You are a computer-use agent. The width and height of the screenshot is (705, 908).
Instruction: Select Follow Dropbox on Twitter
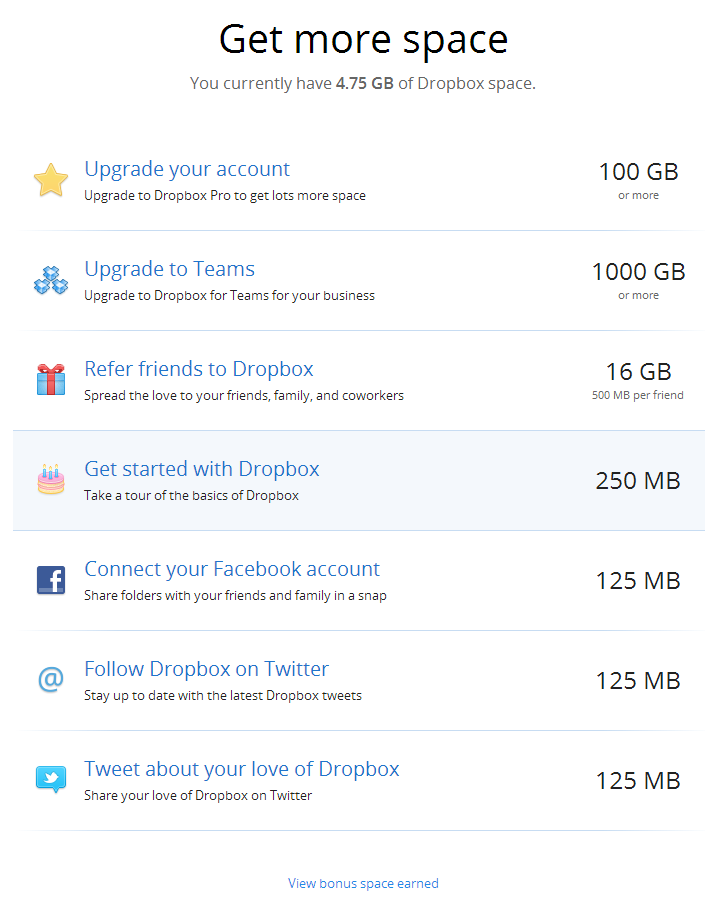pyautogui.click(x=206, y=669)
